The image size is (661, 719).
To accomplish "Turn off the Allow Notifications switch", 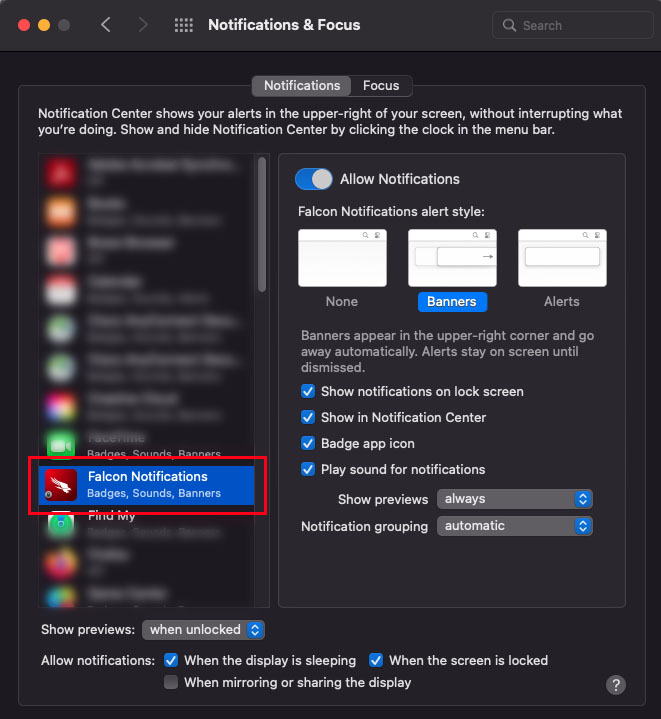I will [314, 179].
